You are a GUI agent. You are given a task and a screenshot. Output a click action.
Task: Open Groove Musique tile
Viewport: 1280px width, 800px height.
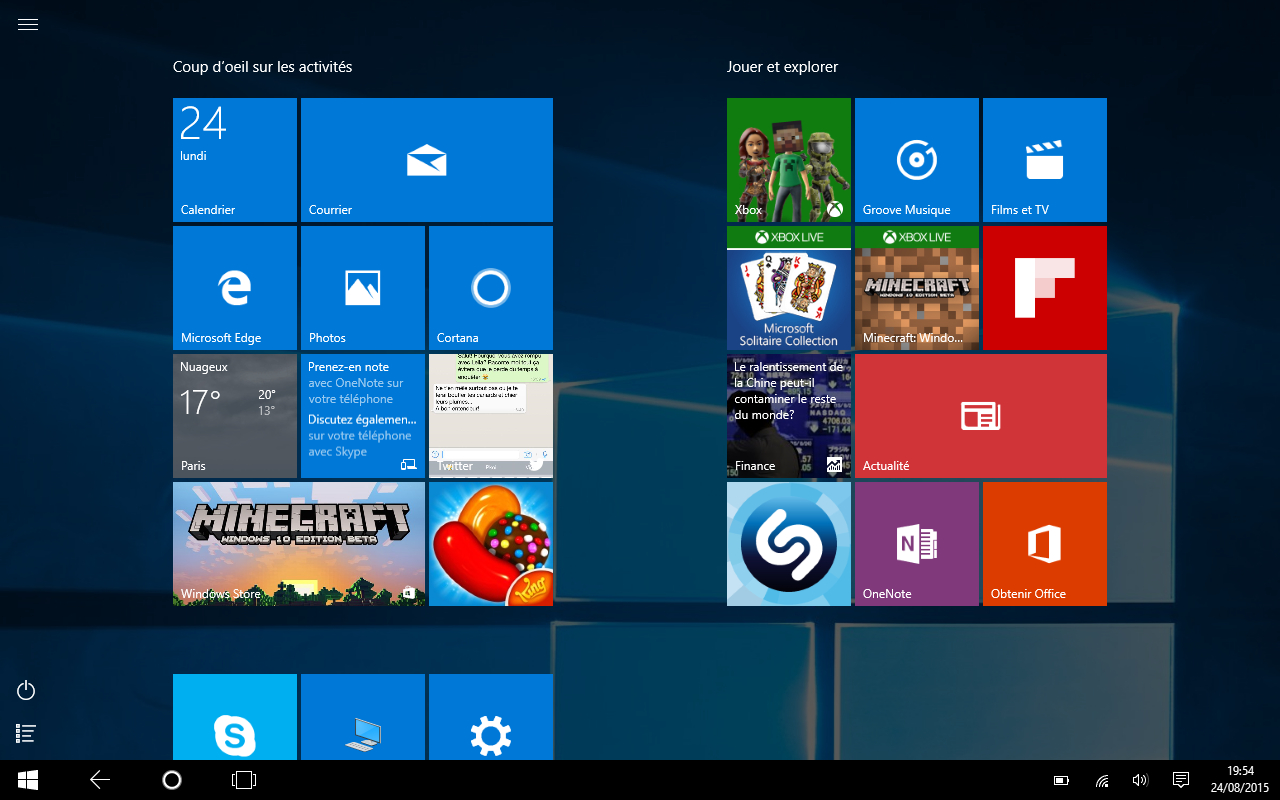917,160
